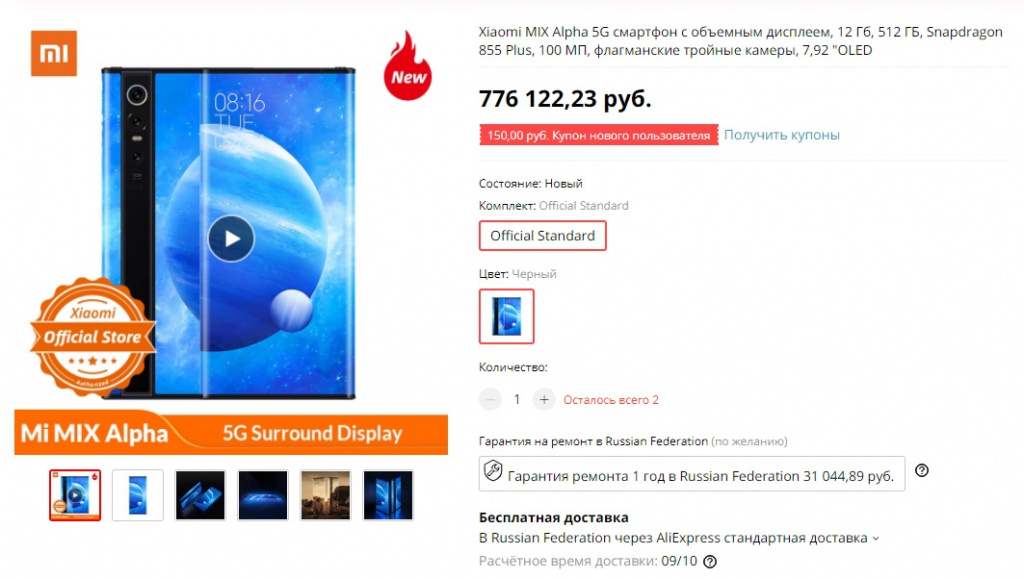This screenshot has height=579, width=1024.
Task: Toggle 1-year repair warranty option
Action: click(x=692, y=475)
